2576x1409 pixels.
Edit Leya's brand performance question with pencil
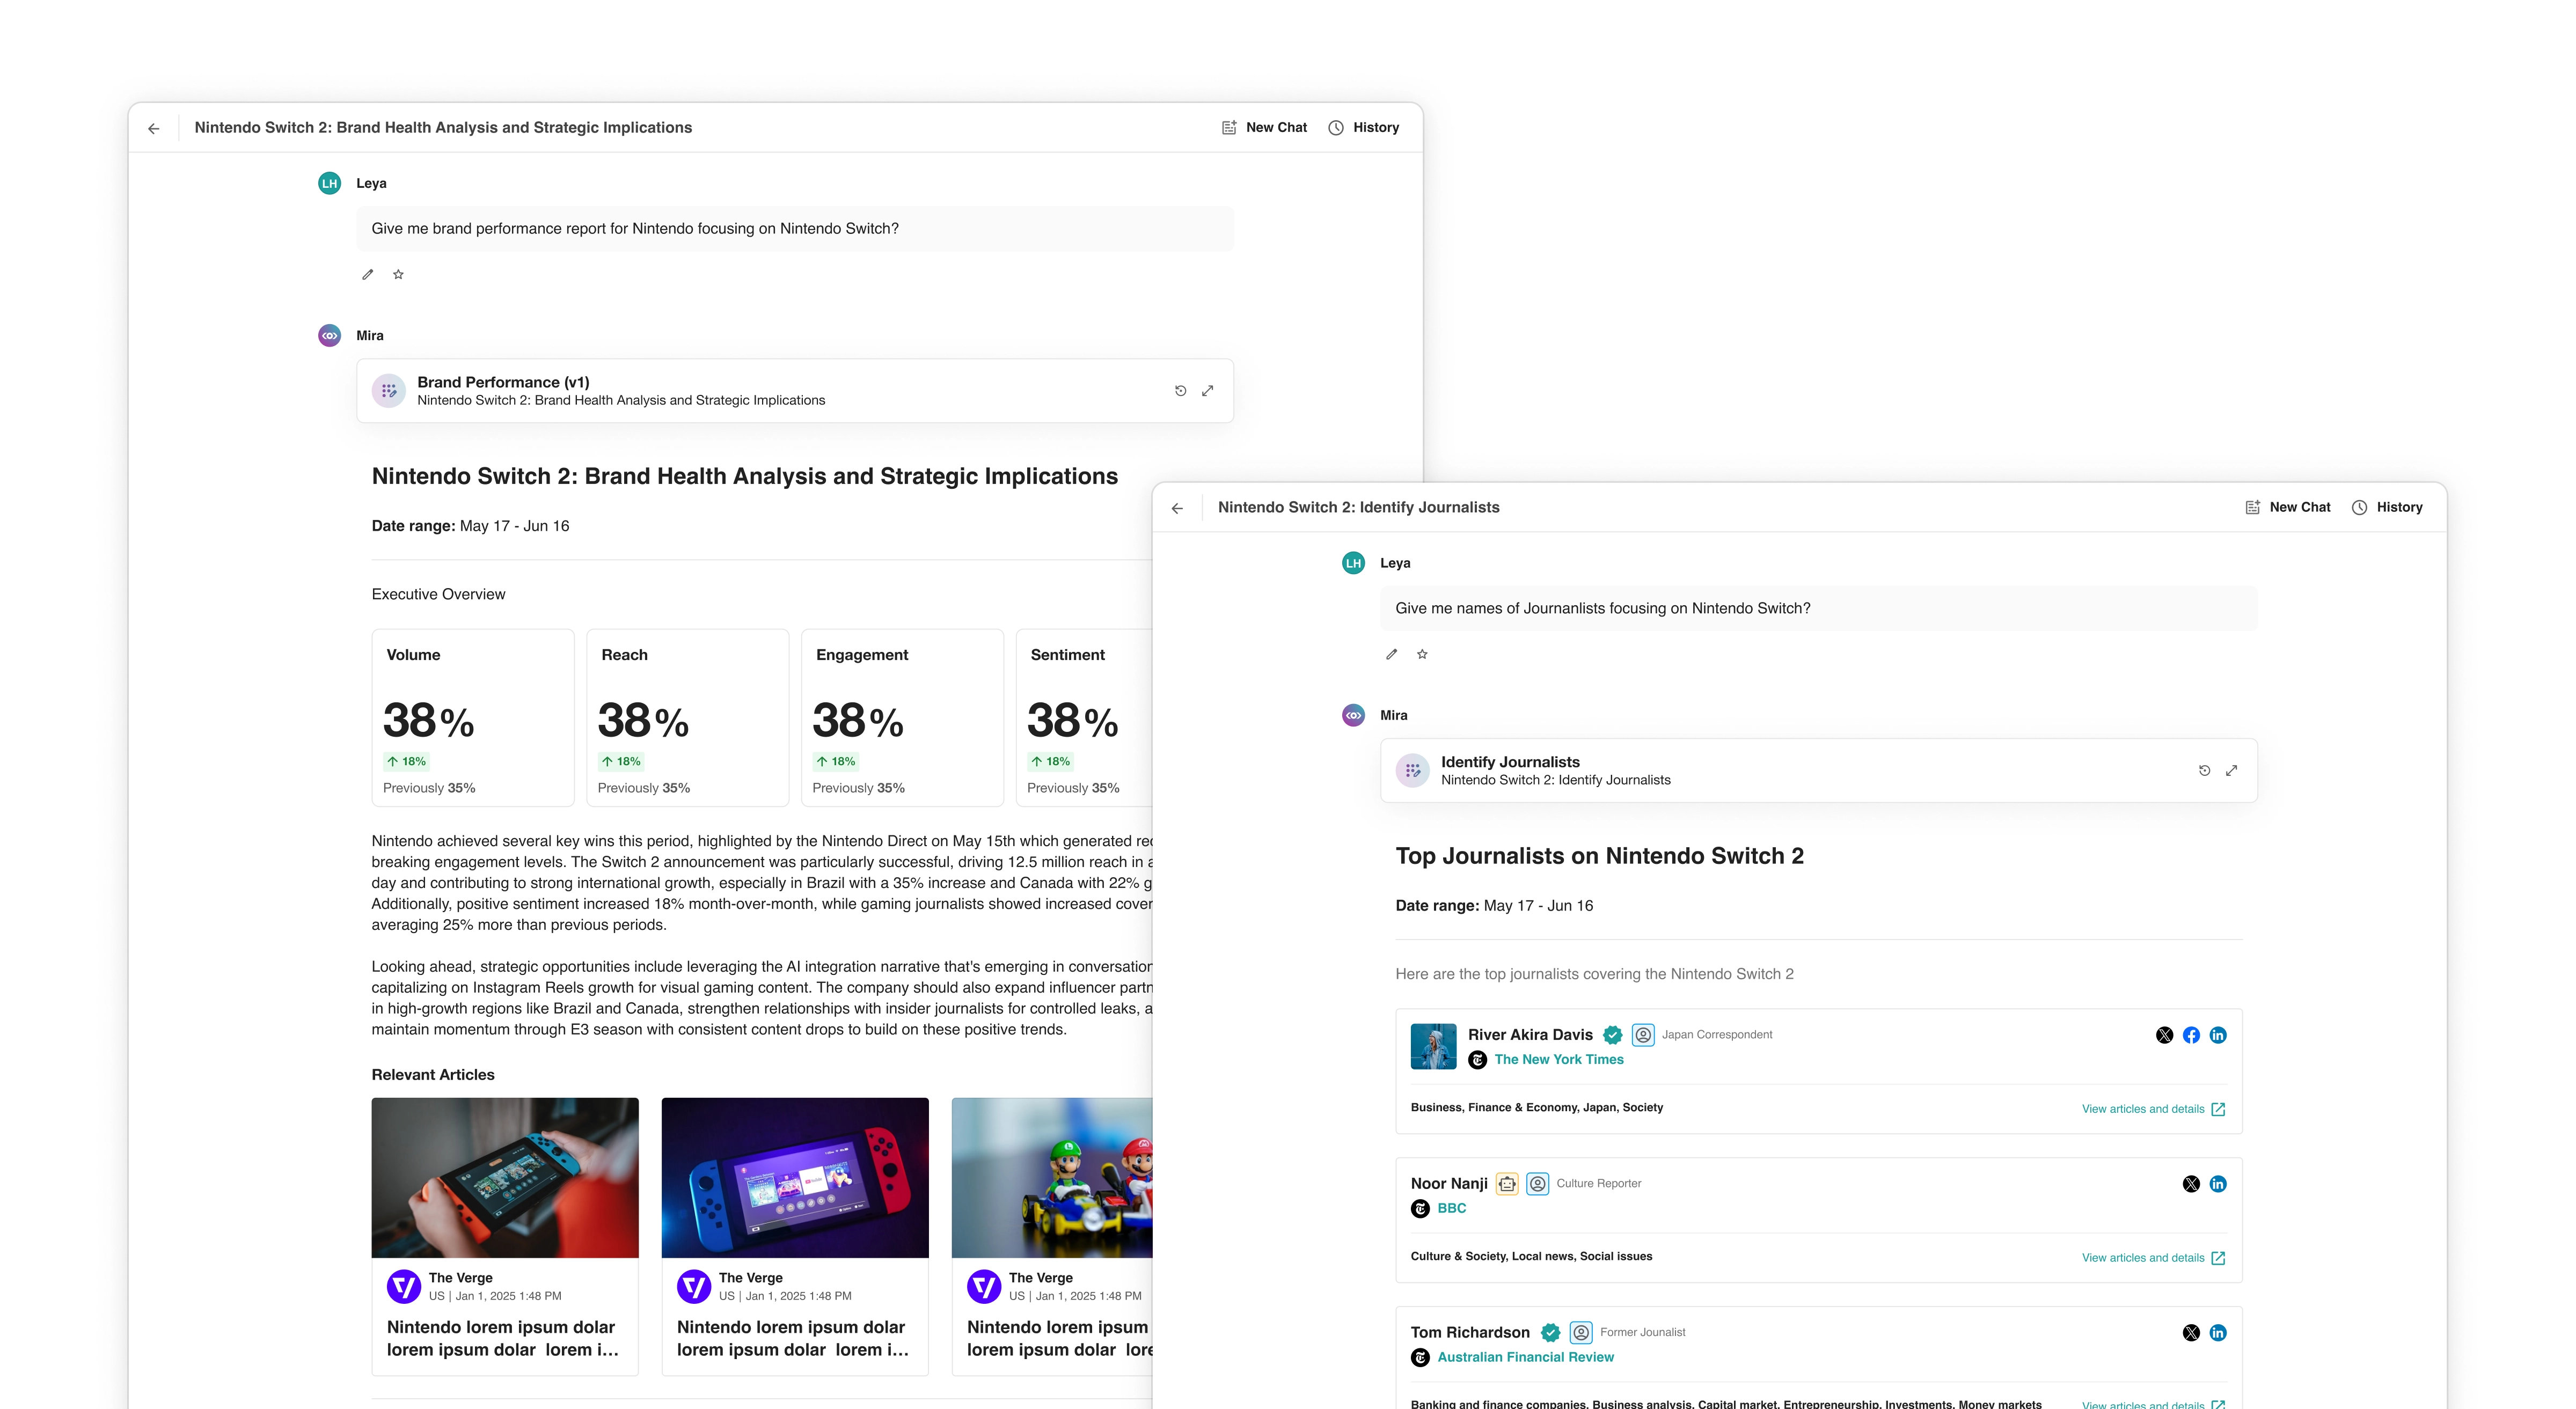tap(367, 274)
